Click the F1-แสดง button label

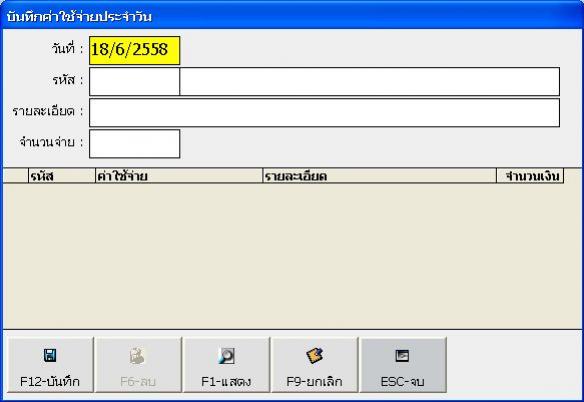226,382
